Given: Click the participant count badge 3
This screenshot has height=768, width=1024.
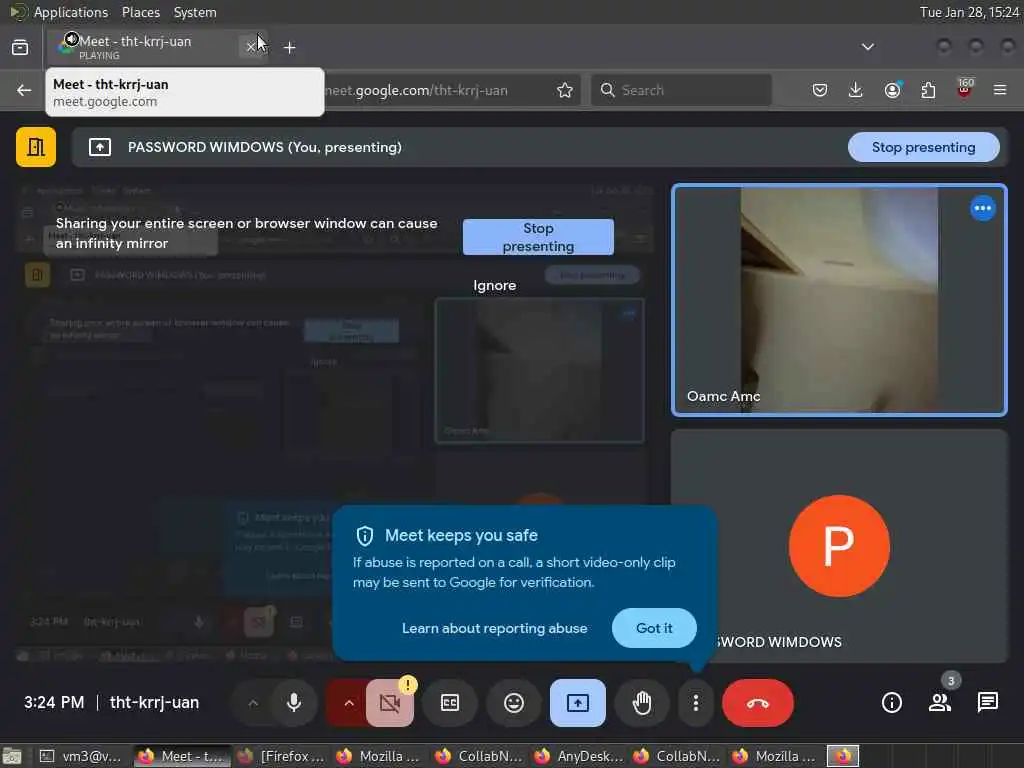Looking at the screenshot, I should pos(951,680).
